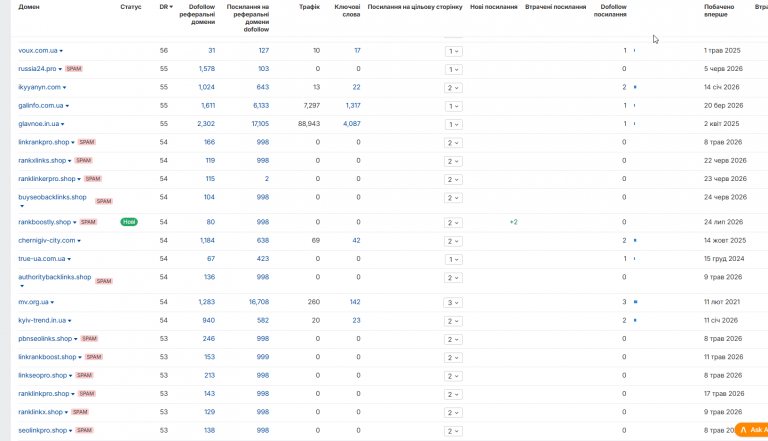Click 'Трафік' column header

[310, 7]
